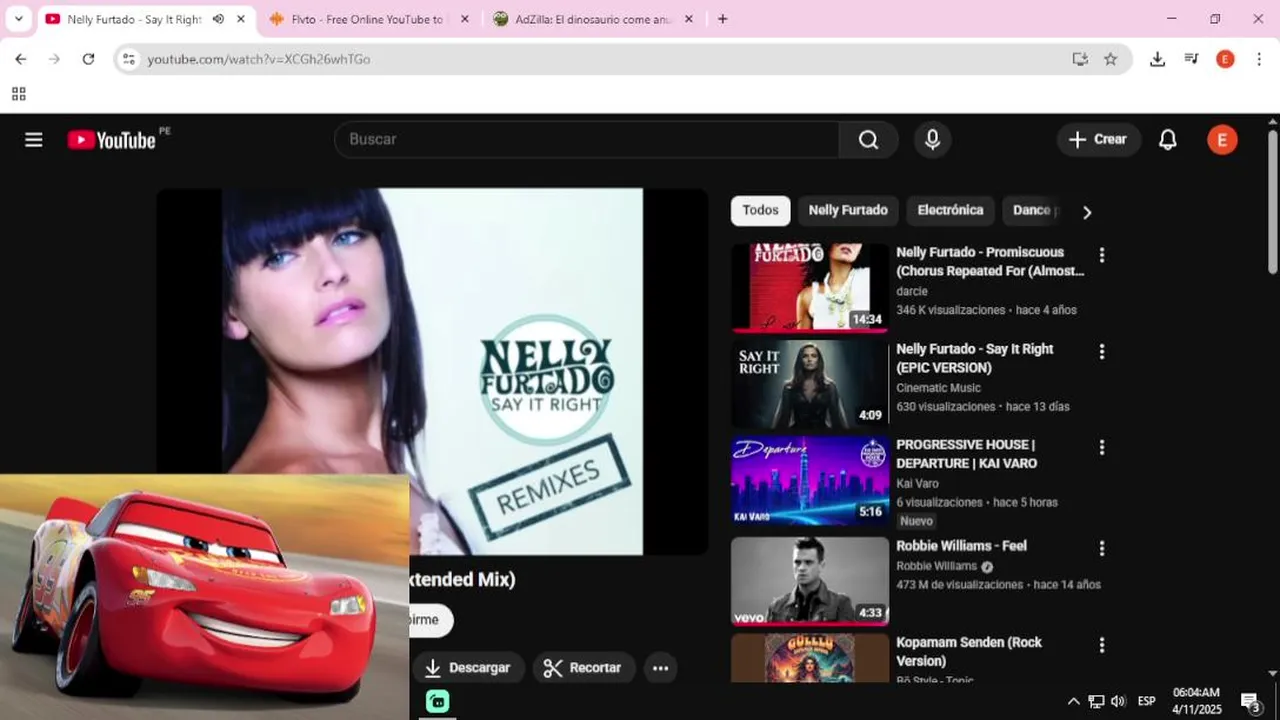Open options for Promiscuous video
Screen dimensions: 1280x720
[x=1102, y=255]
